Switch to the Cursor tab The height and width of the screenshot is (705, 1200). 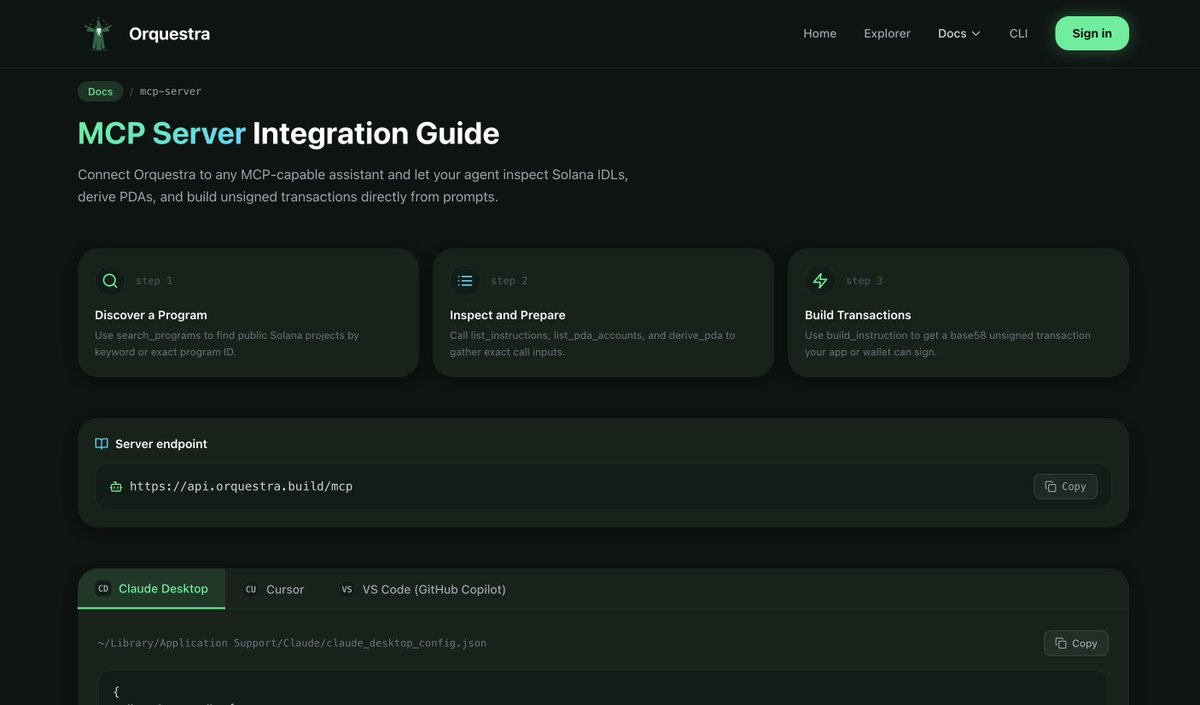tap(274, 590)
